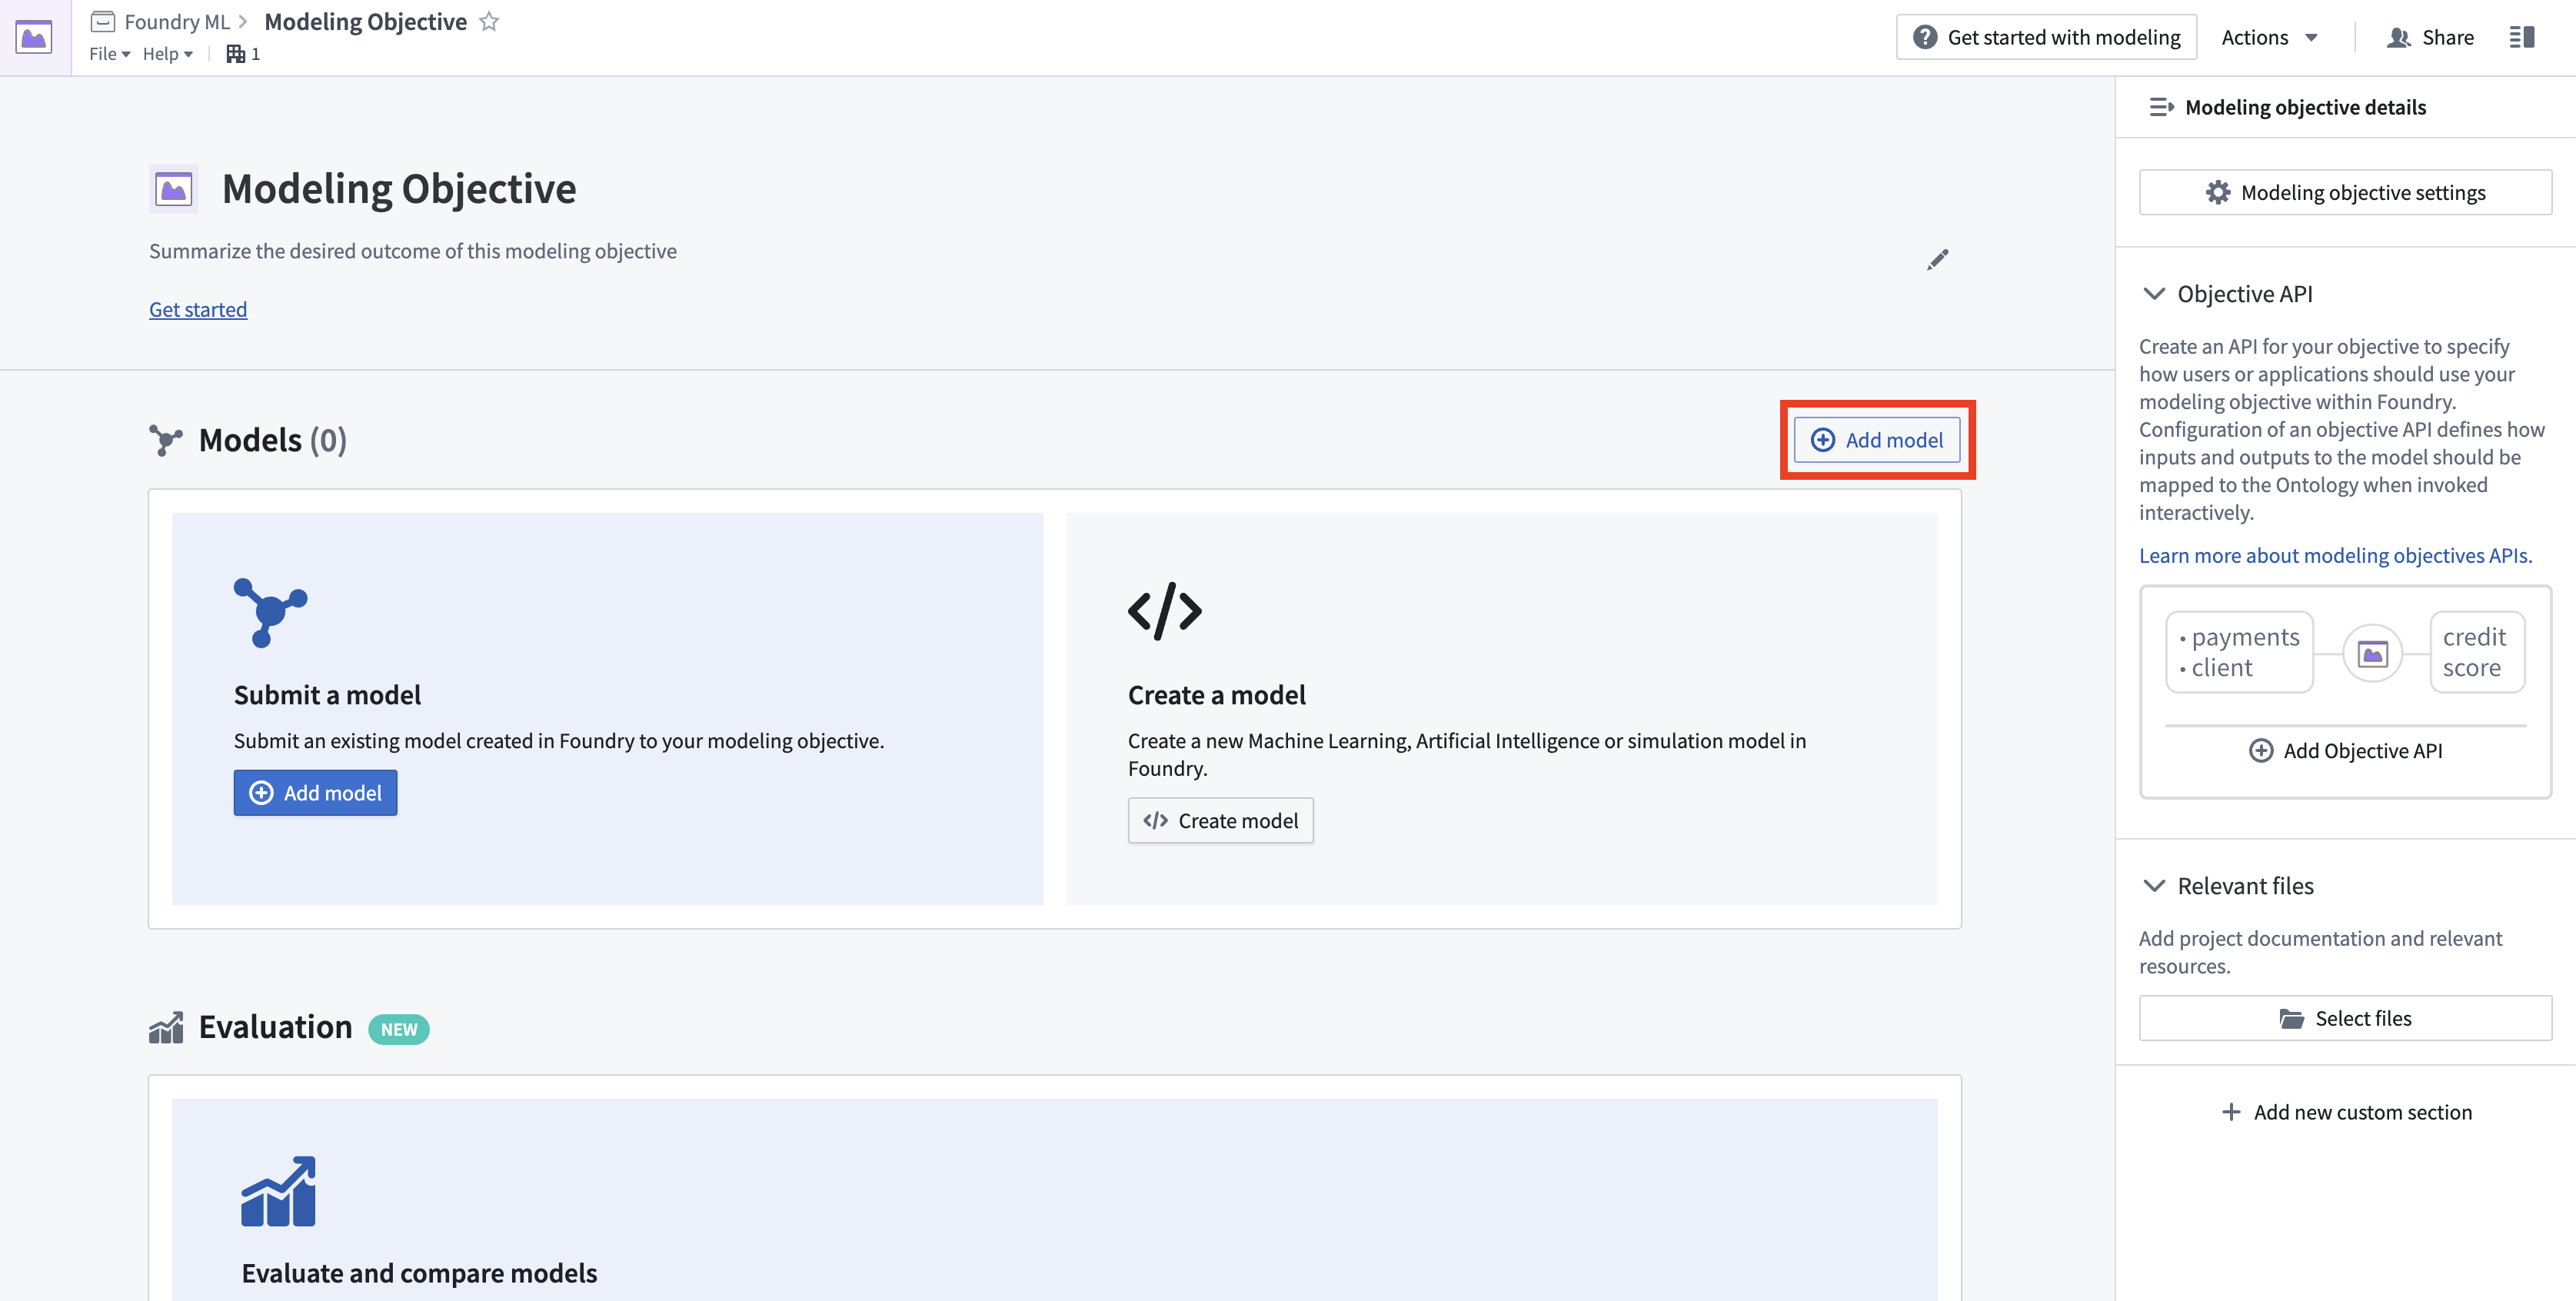The height and width of the screenshot is (1301, 2576).
Task: Click the Summarize the desired outcome description text
Action: coord(413,251)
